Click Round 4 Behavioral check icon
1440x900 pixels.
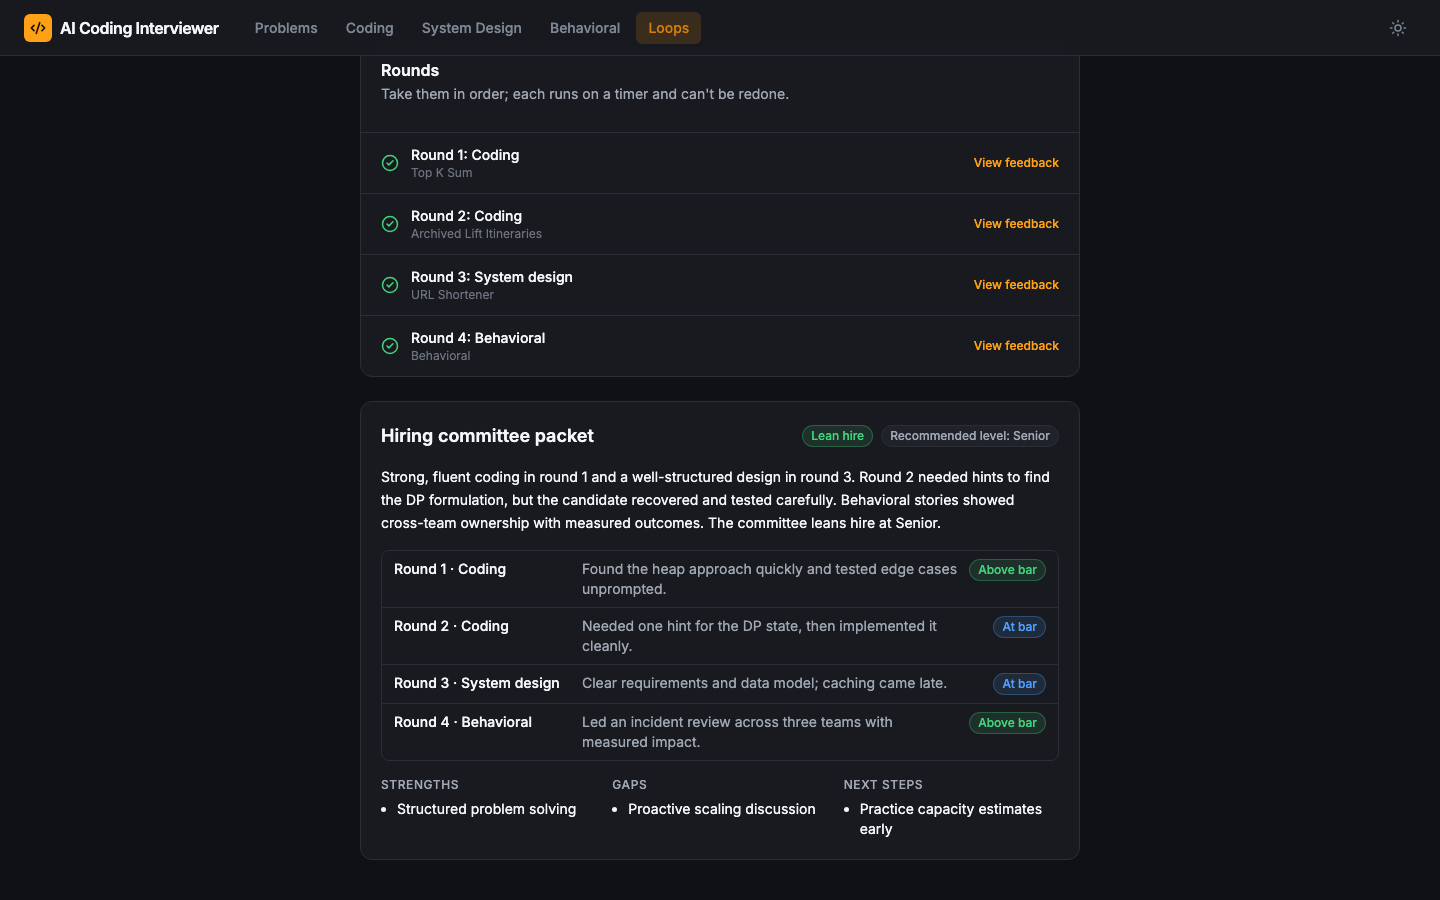[390, 346]
